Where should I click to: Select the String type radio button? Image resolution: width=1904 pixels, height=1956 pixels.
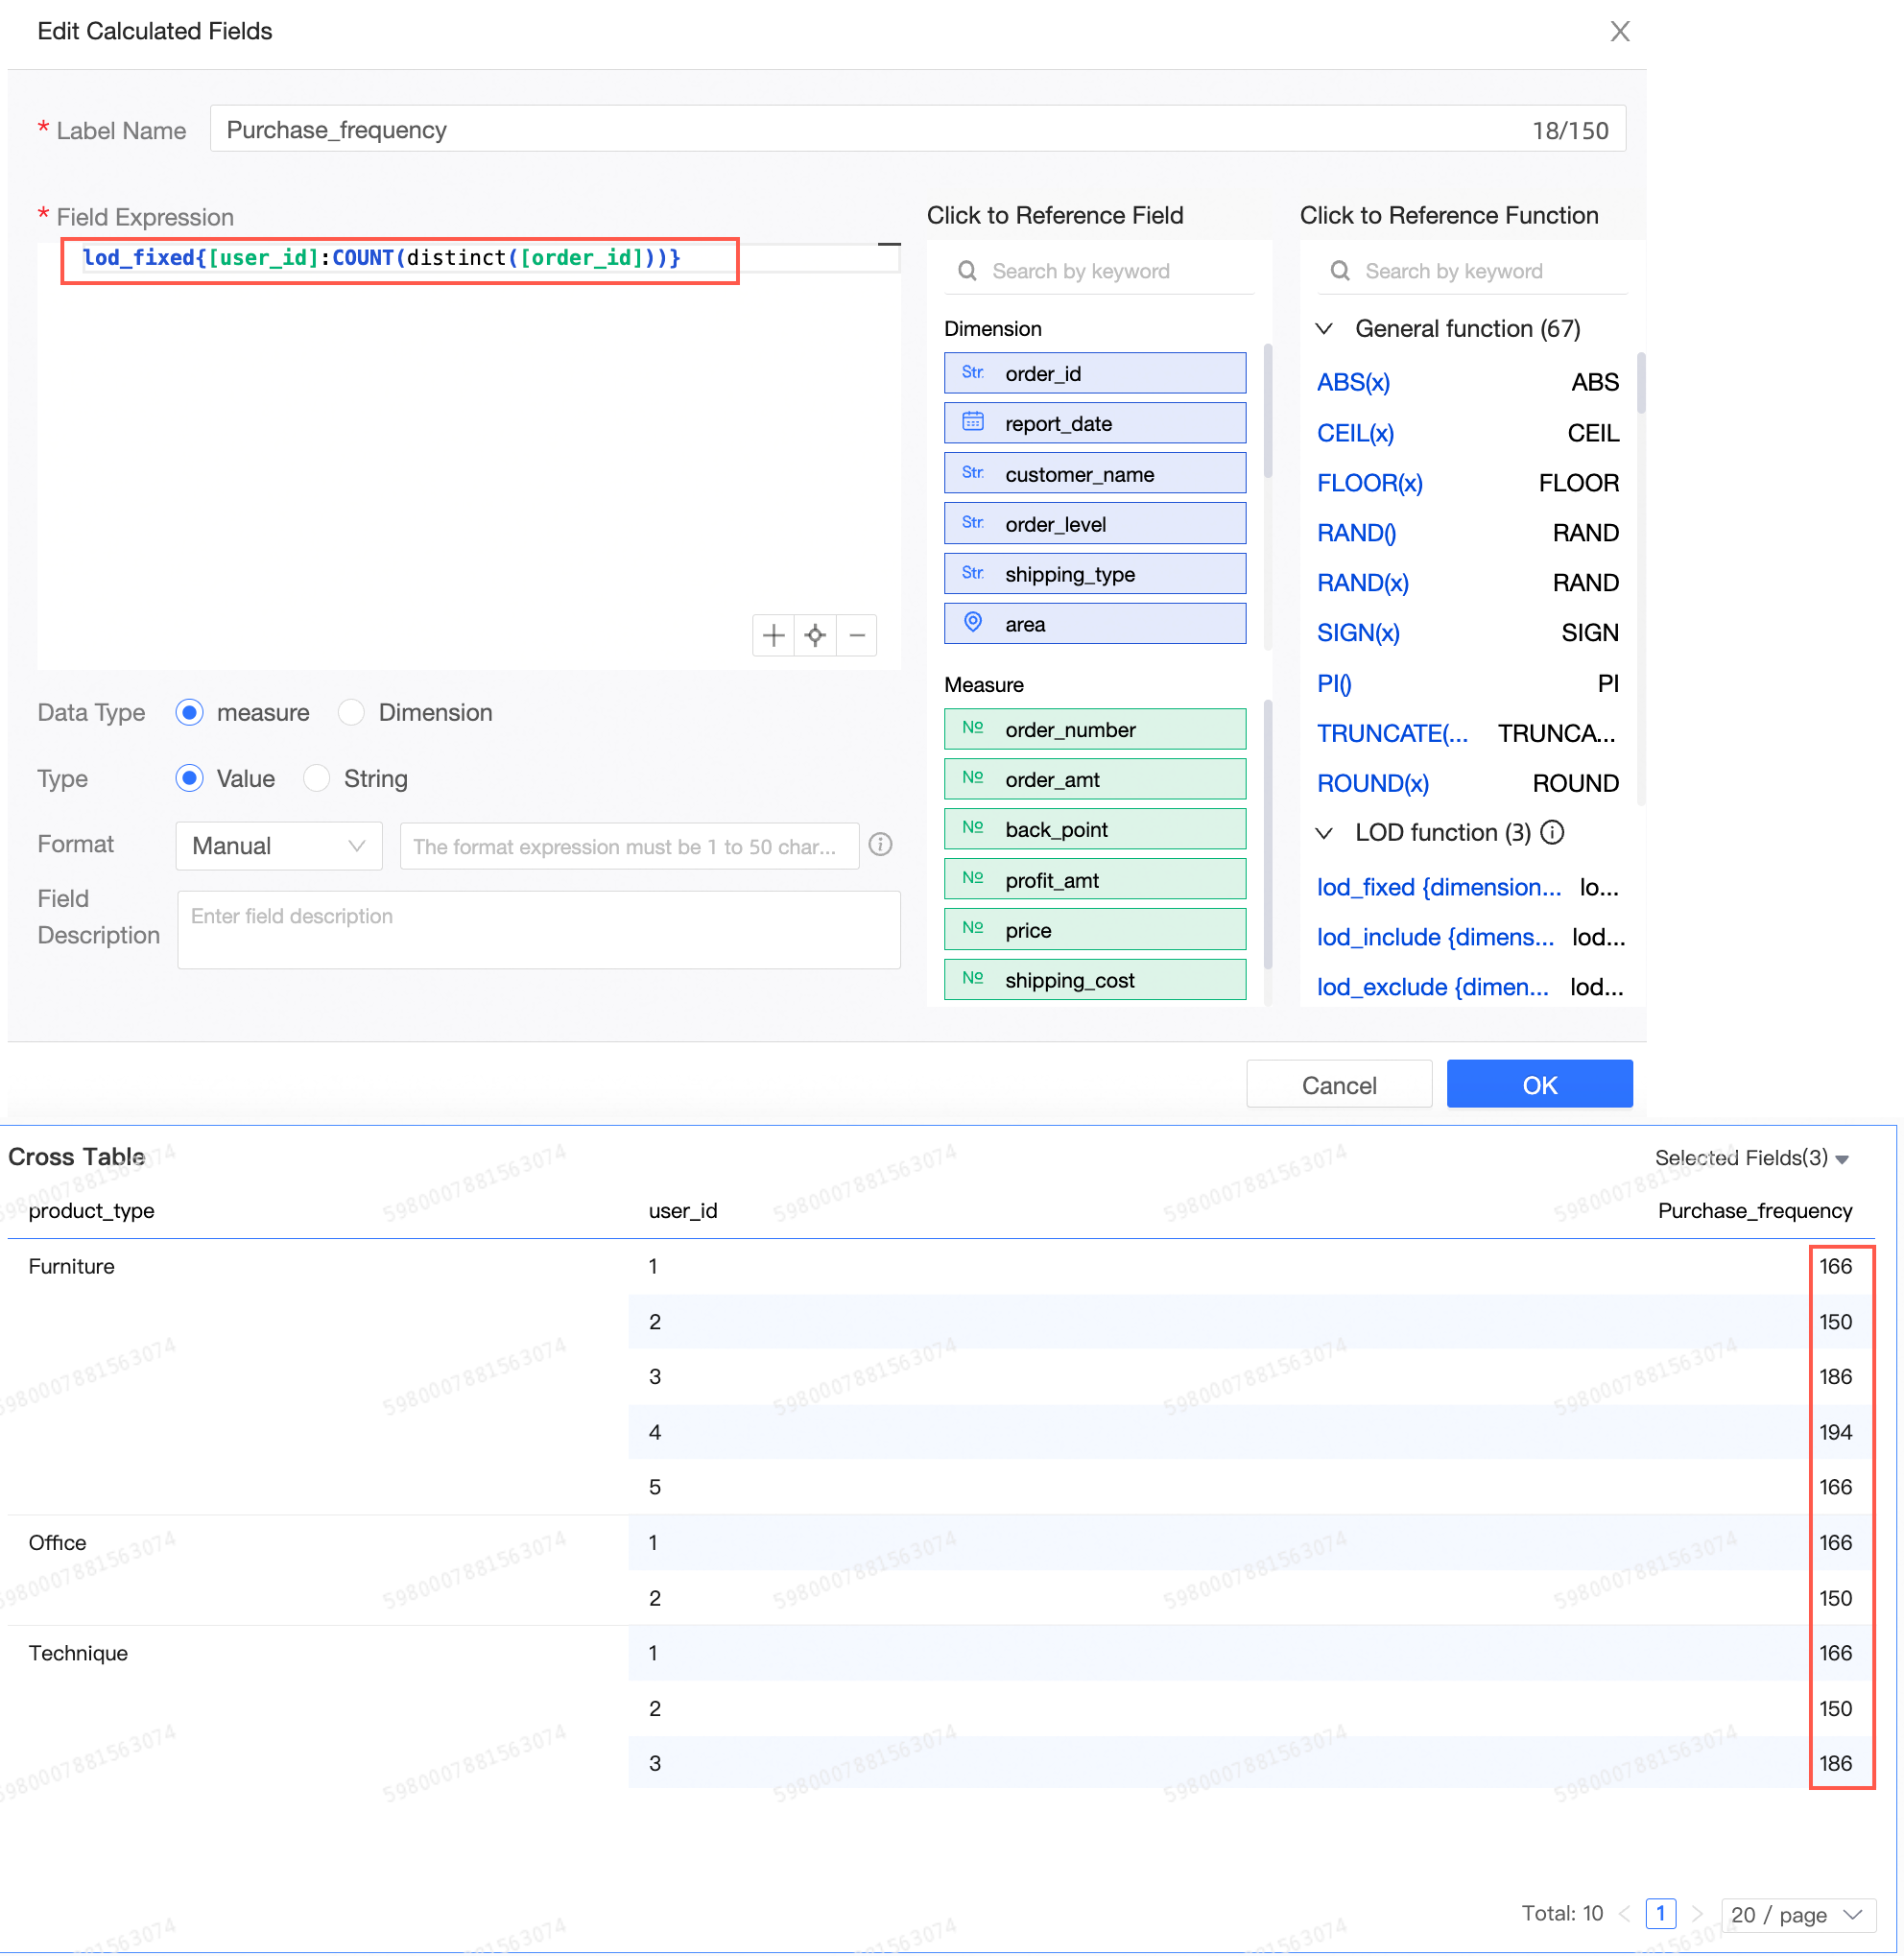pos(317,778)
